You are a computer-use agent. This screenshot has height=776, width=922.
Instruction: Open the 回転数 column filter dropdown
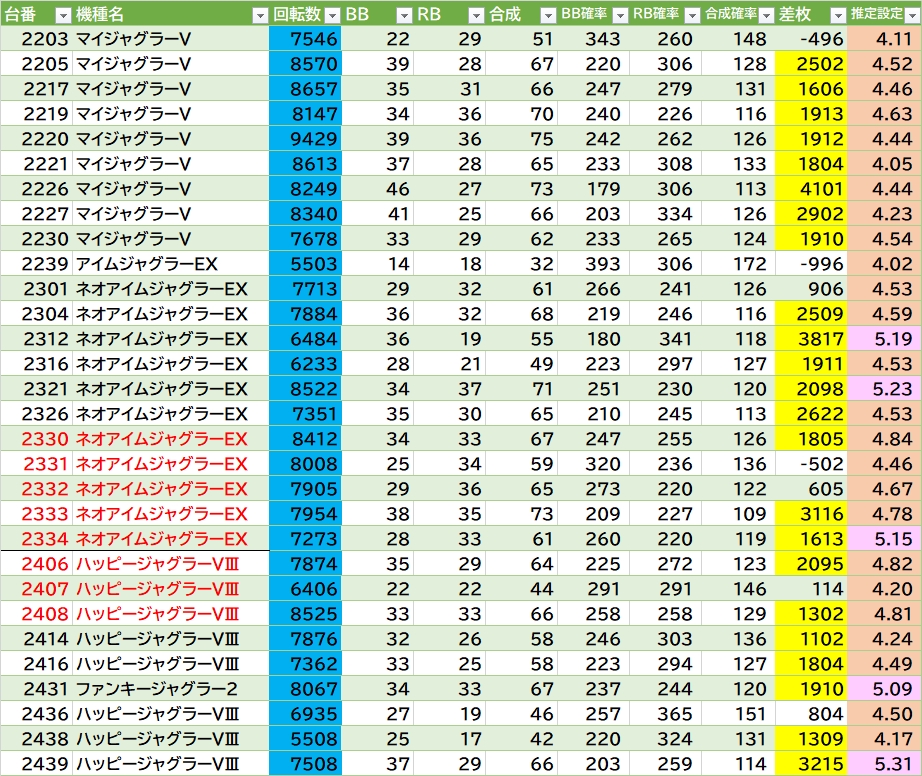[332, 15]
